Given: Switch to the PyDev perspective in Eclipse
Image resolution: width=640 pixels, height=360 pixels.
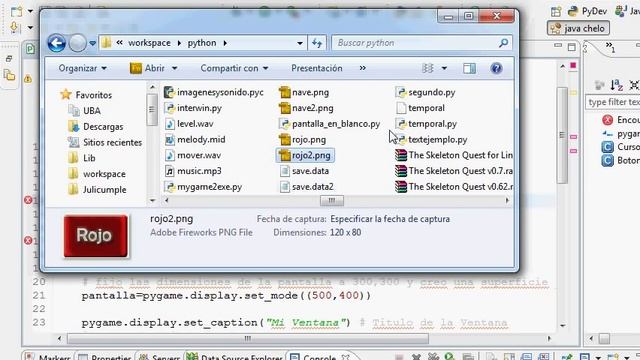Looking at the screenshot, I should tap(588, 11).
